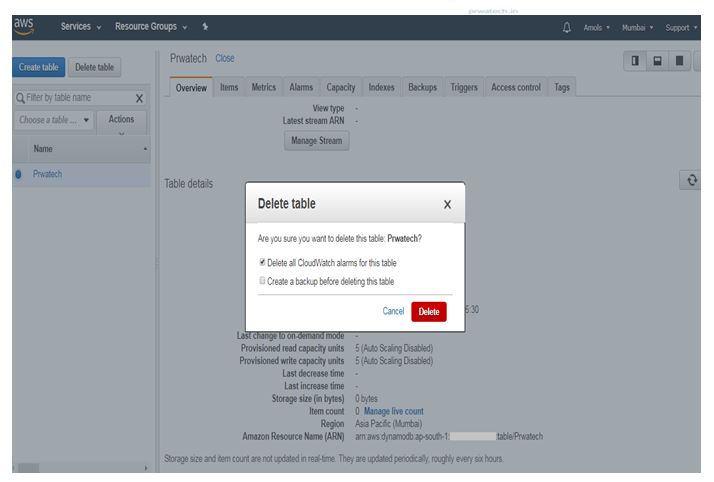Open the Triggers tab

pos(464,87)
